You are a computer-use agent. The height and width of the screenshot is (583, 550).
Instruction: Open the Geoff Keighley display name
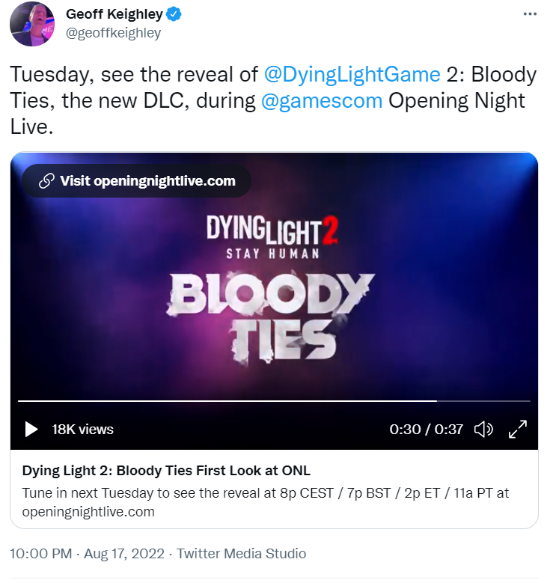114,14
